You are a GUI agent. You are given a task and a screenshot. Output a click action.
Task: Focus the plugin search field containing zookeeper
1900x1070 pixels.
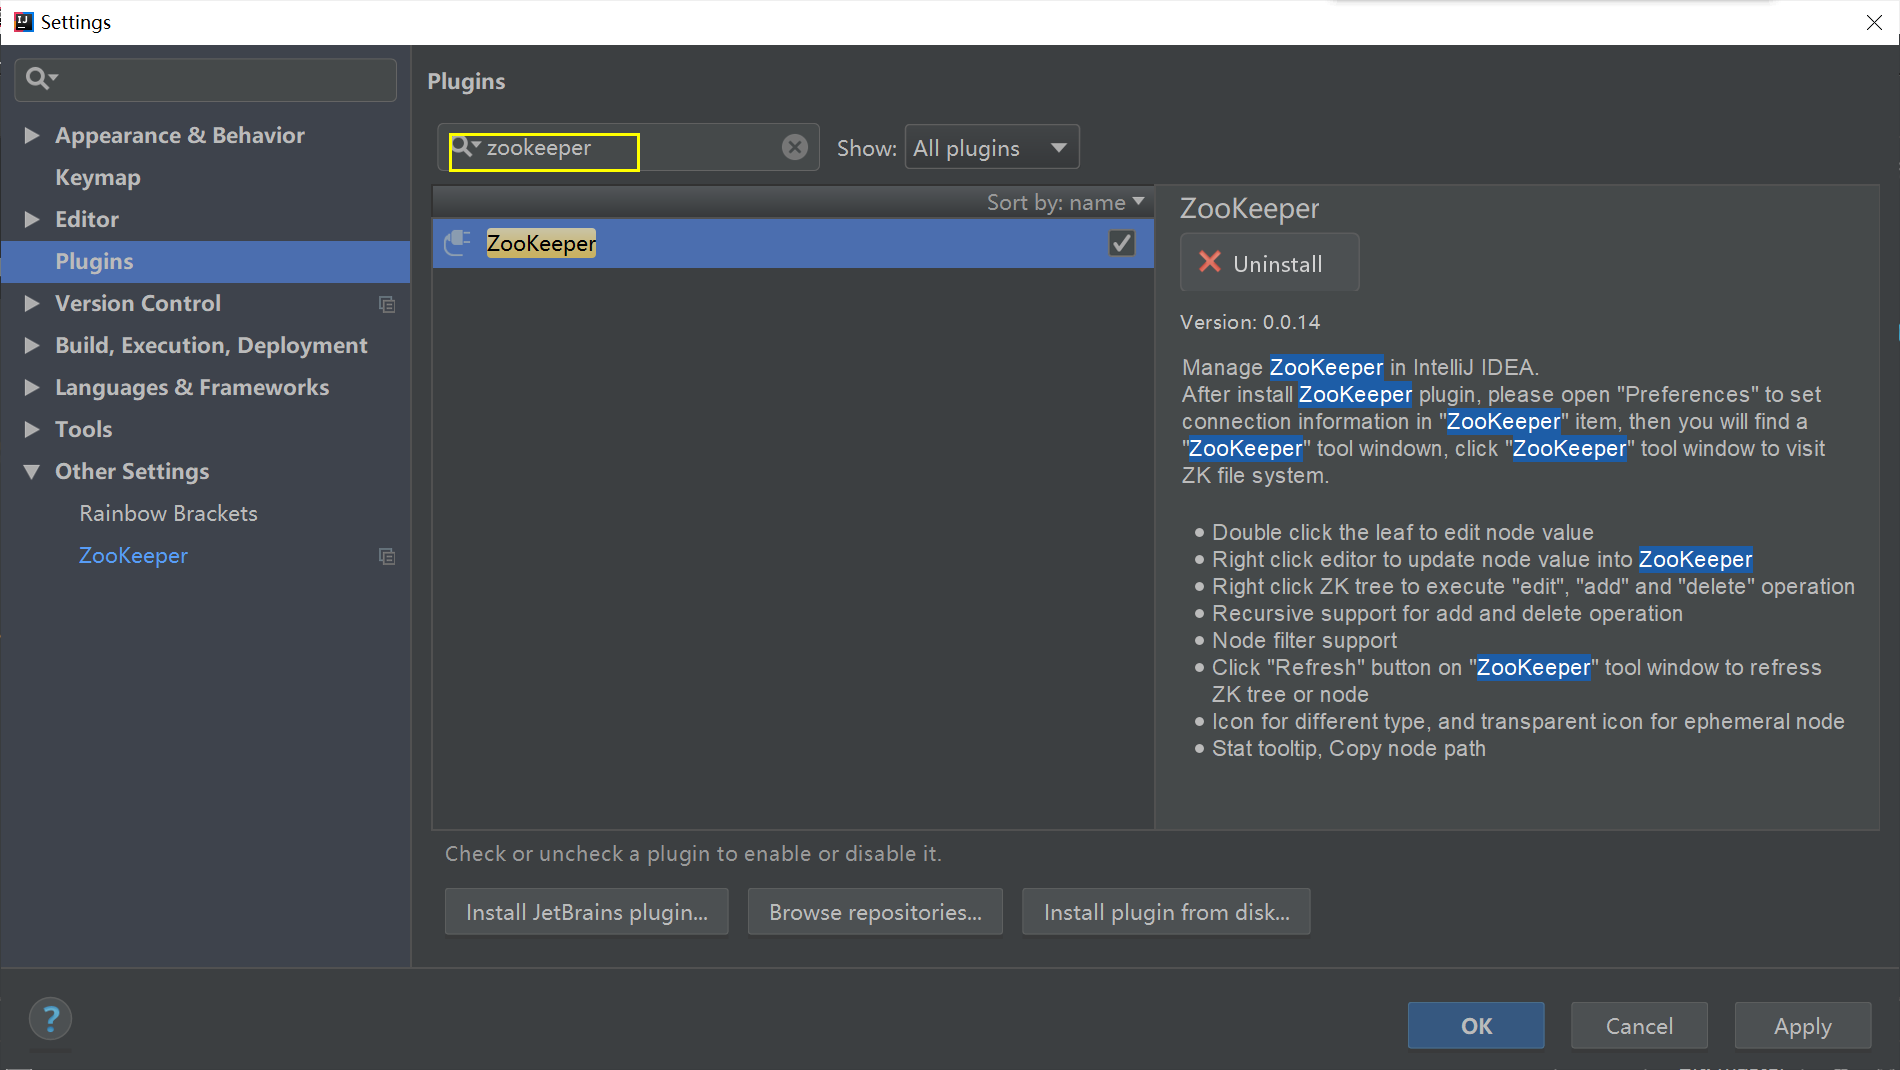[x=628, y=148]
